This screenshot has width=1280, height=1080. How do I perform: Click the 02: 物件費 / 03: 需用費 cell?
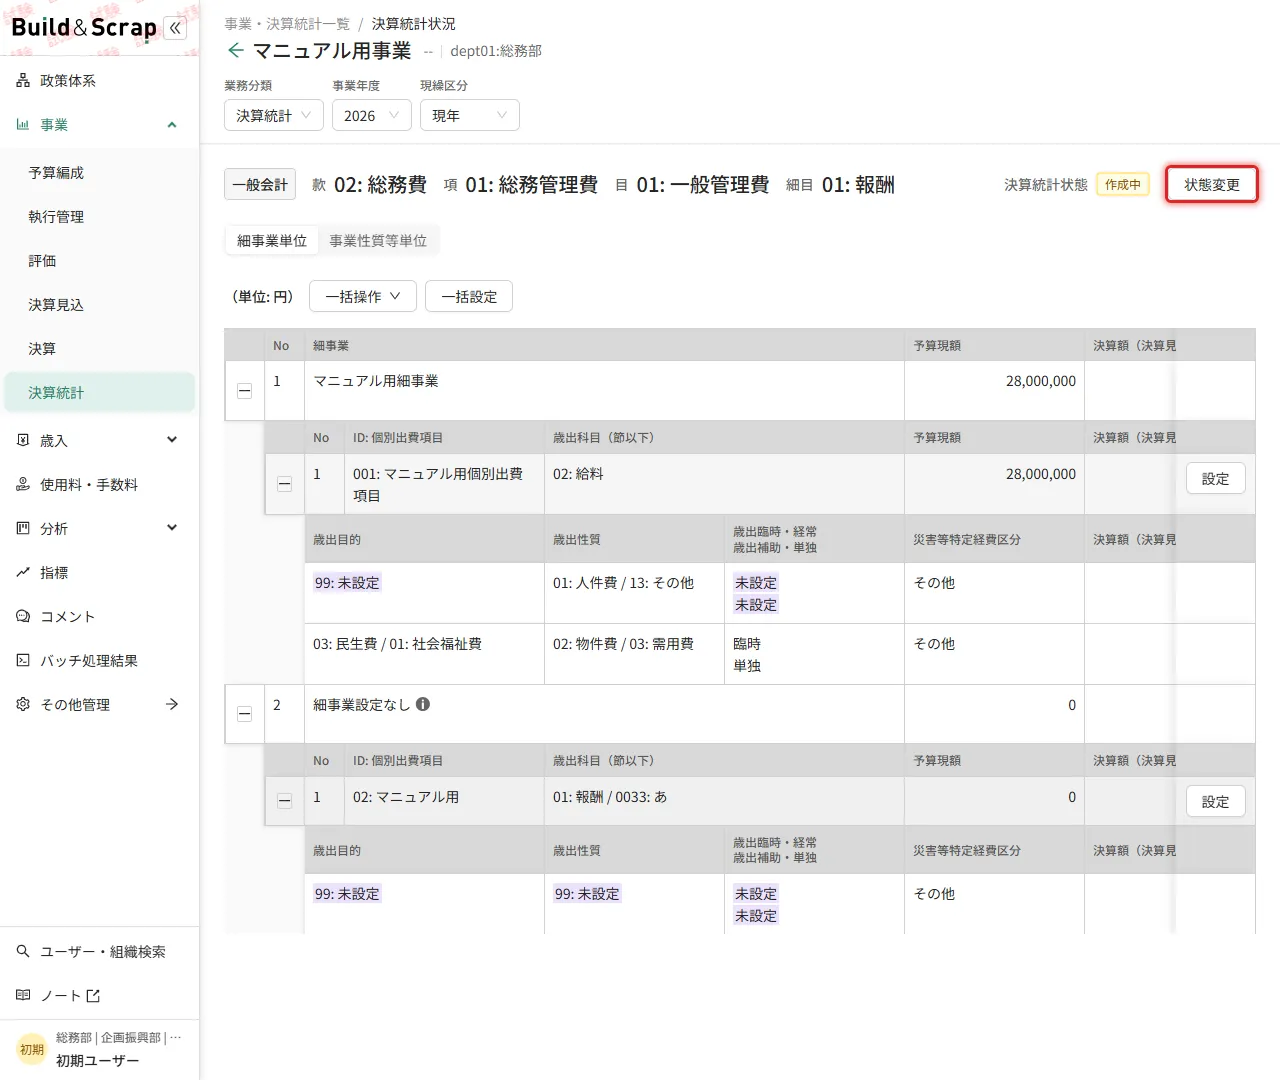click(634, 654)
